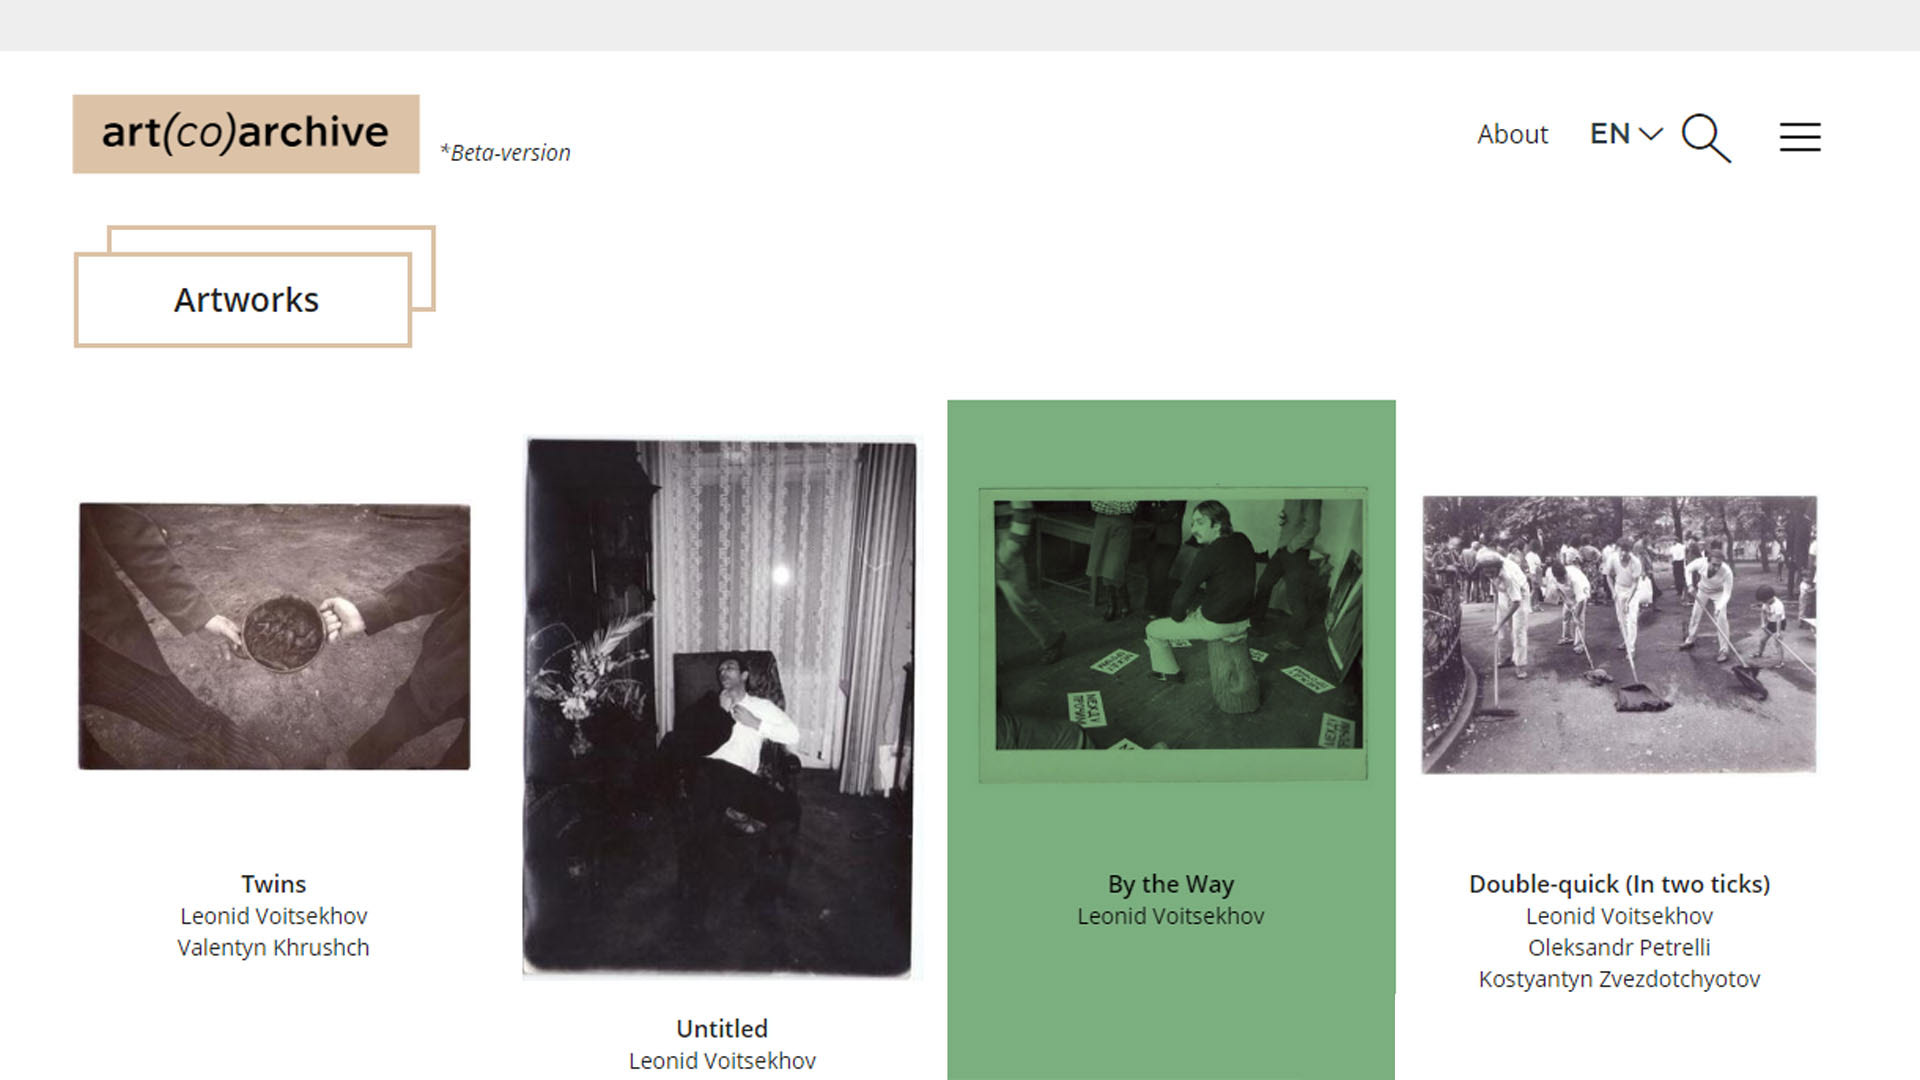Open the Twins artwork photo
This screenshot has height=1080, width=1920.
click(x=274, y=636)
